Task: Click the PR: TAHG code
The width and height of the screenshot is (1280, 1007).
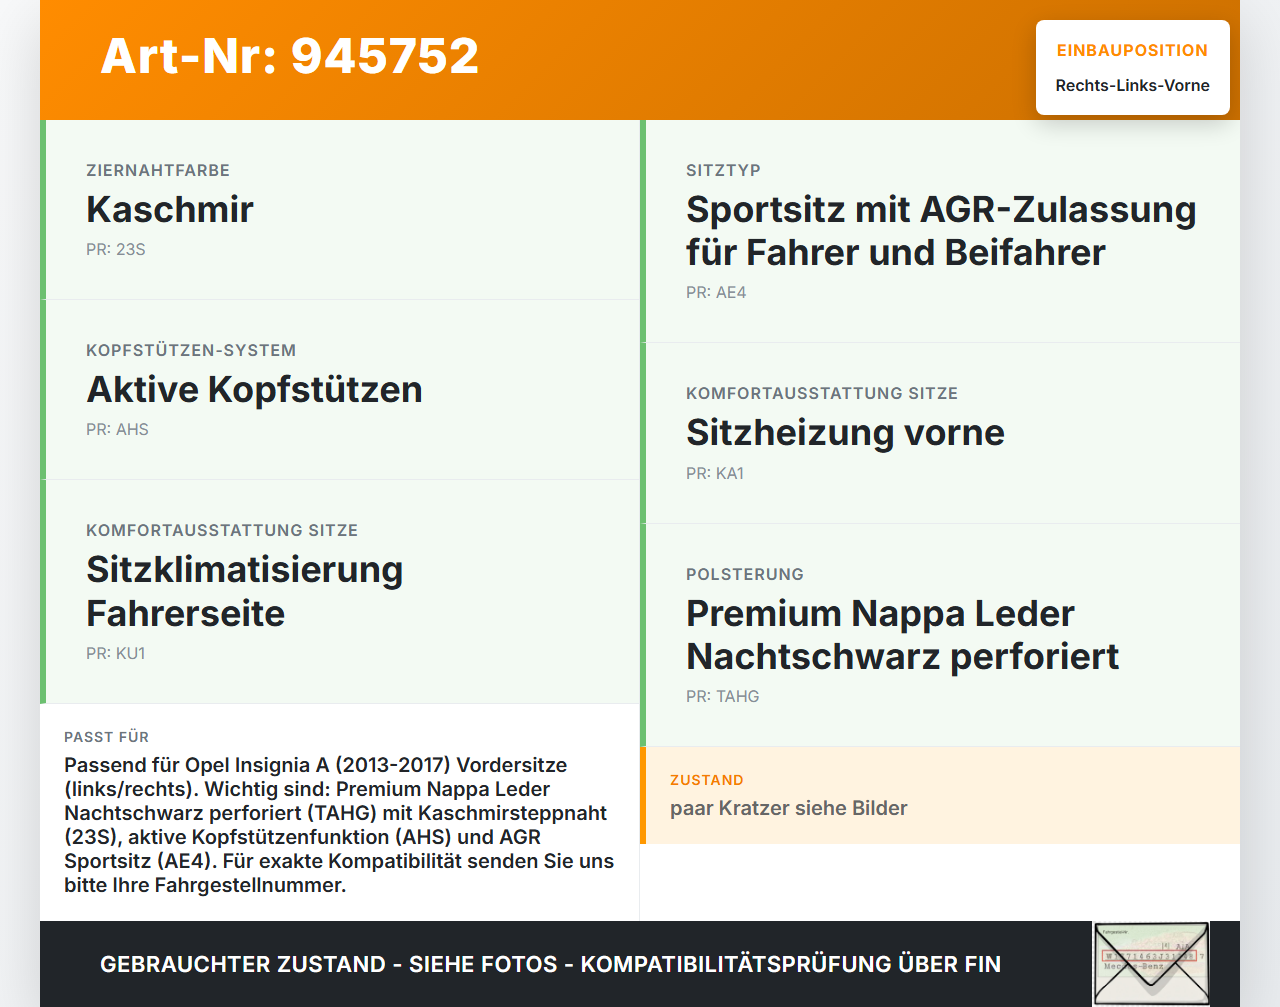Action: (x=723, y=696)
